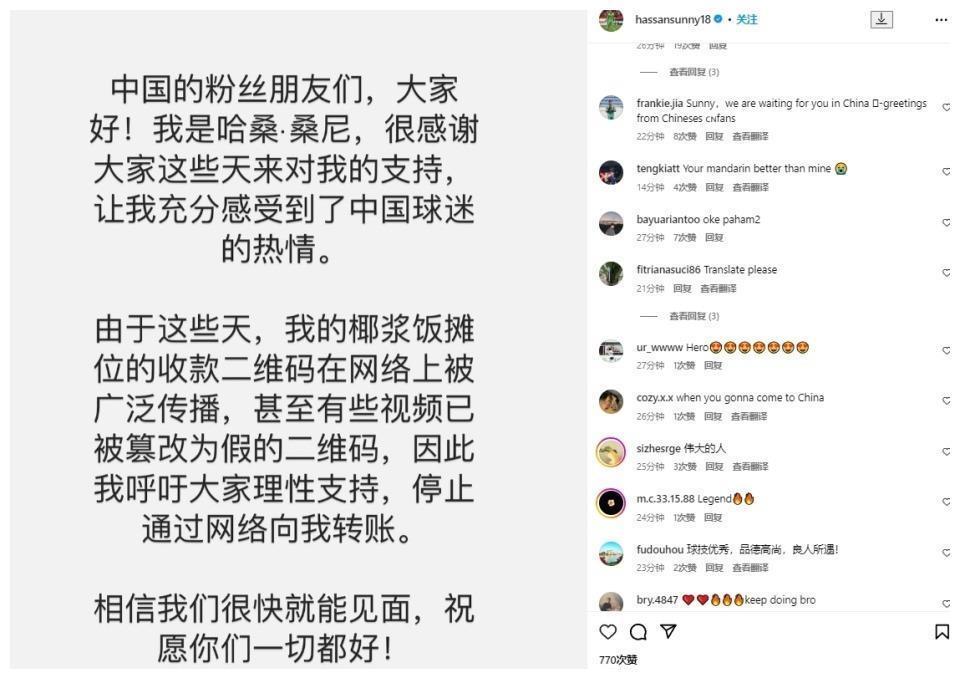Expand replies under fitrianasuci86 comment

(694, 316)
